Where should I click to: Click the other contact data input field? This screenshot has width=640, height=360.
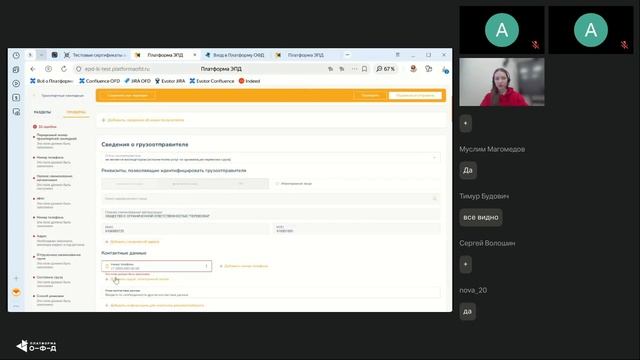tap(271, 292)
